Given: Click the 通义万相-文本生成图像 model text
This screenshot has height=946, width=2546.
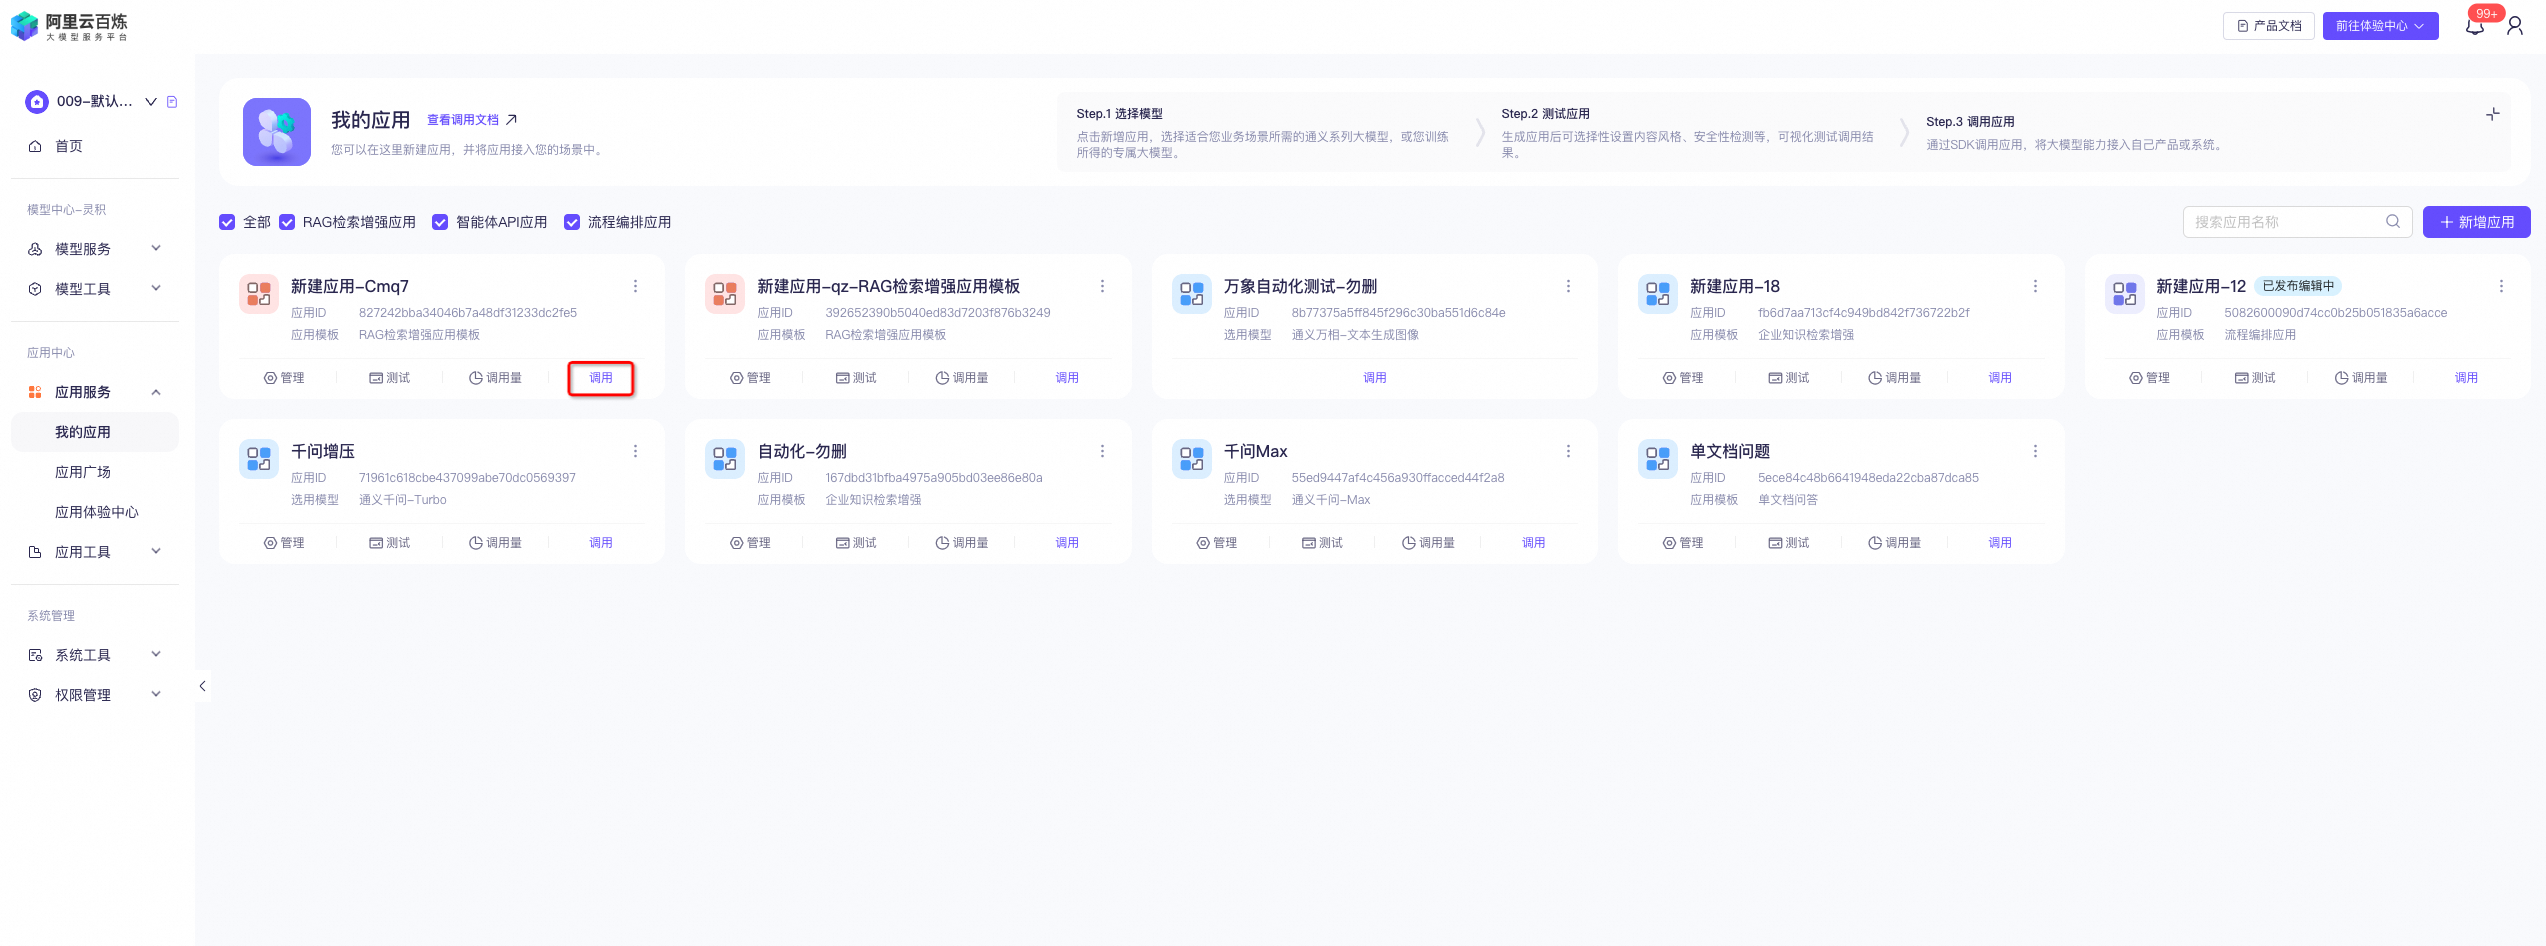Looking at the screenshot, I should [x=1355, y=335].
